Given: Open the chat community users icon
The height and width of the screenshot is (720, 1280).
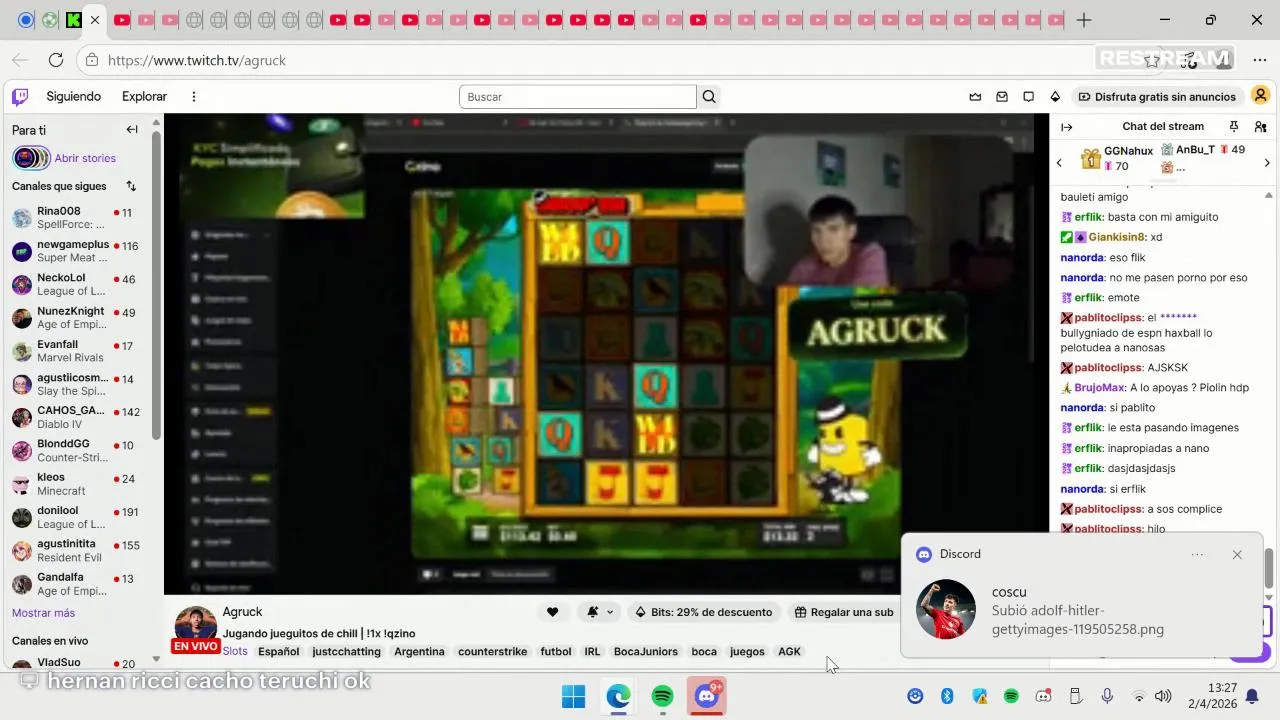Looking at the screenshot, I should tap(1260, 127).
